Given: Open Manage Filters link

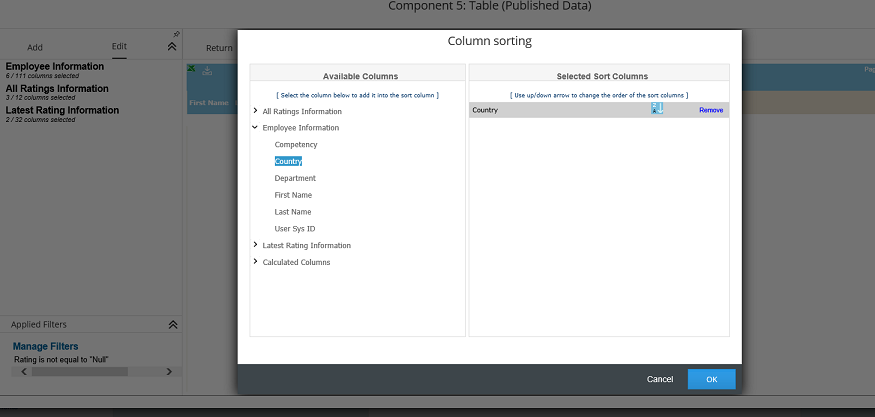Looking at the screenshot, I should [46, 346].
